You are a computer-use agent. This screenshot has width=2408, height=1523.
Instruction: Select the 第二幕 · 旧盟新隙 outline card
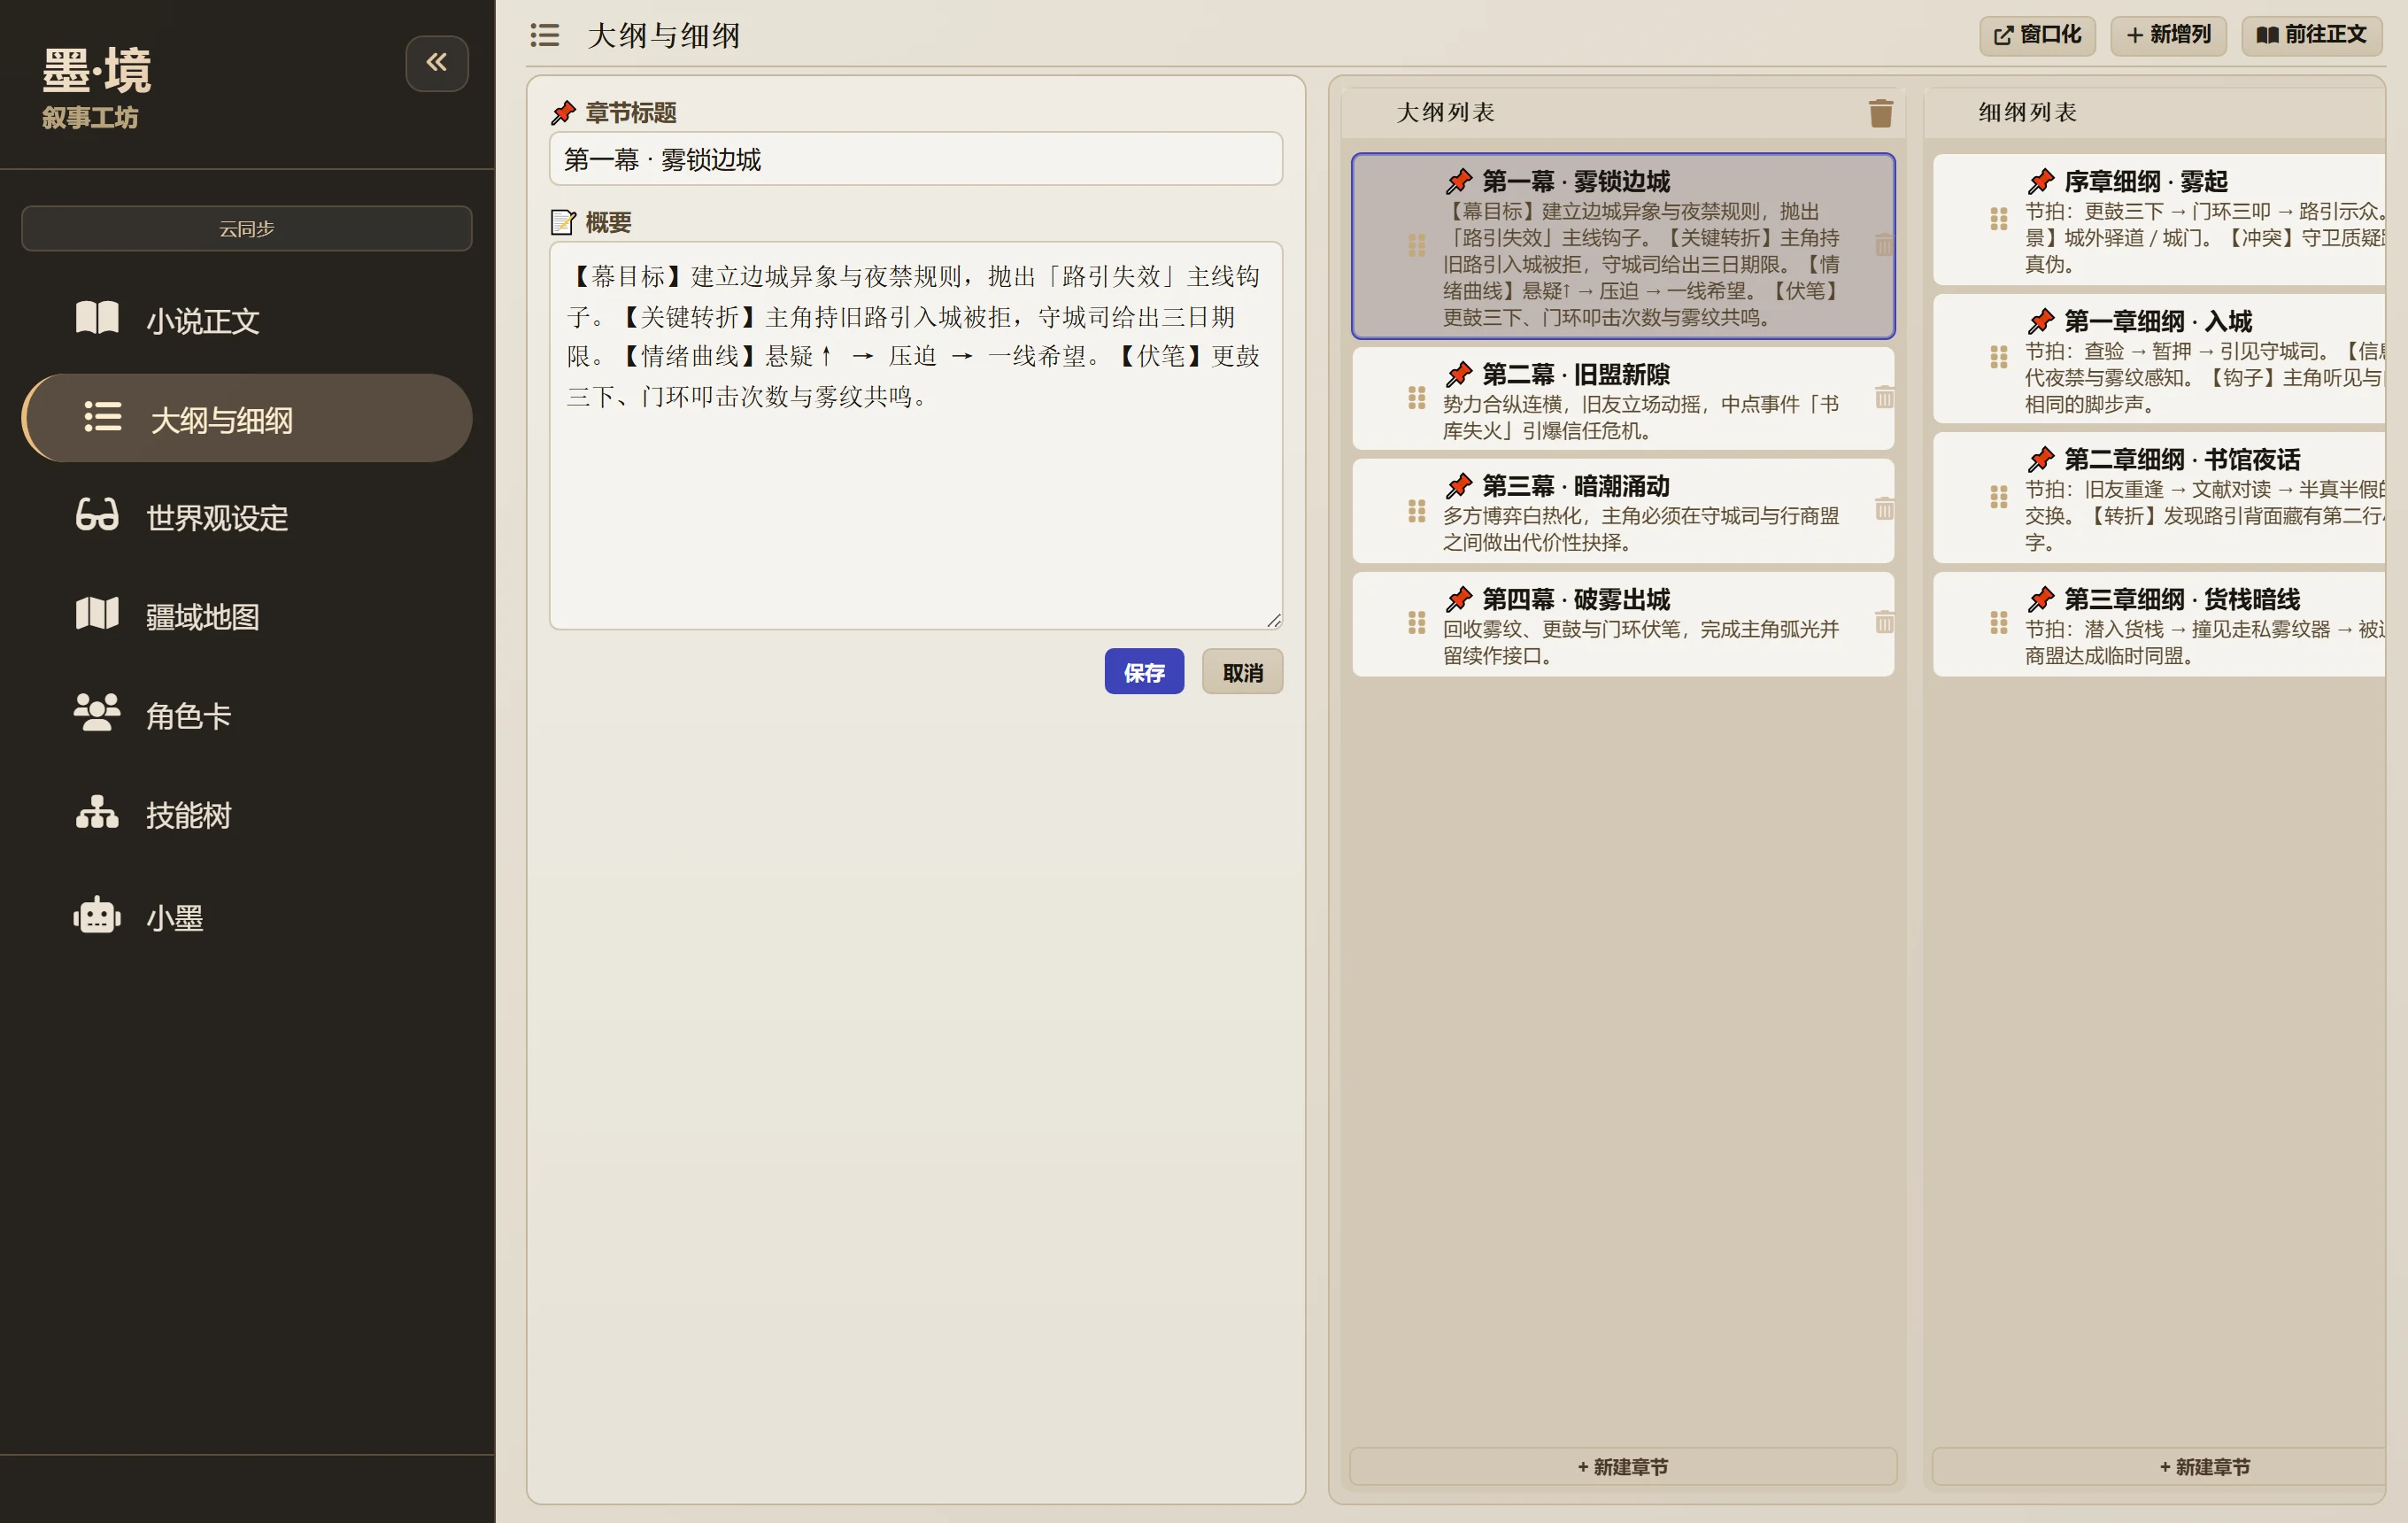coord(1622,399)
